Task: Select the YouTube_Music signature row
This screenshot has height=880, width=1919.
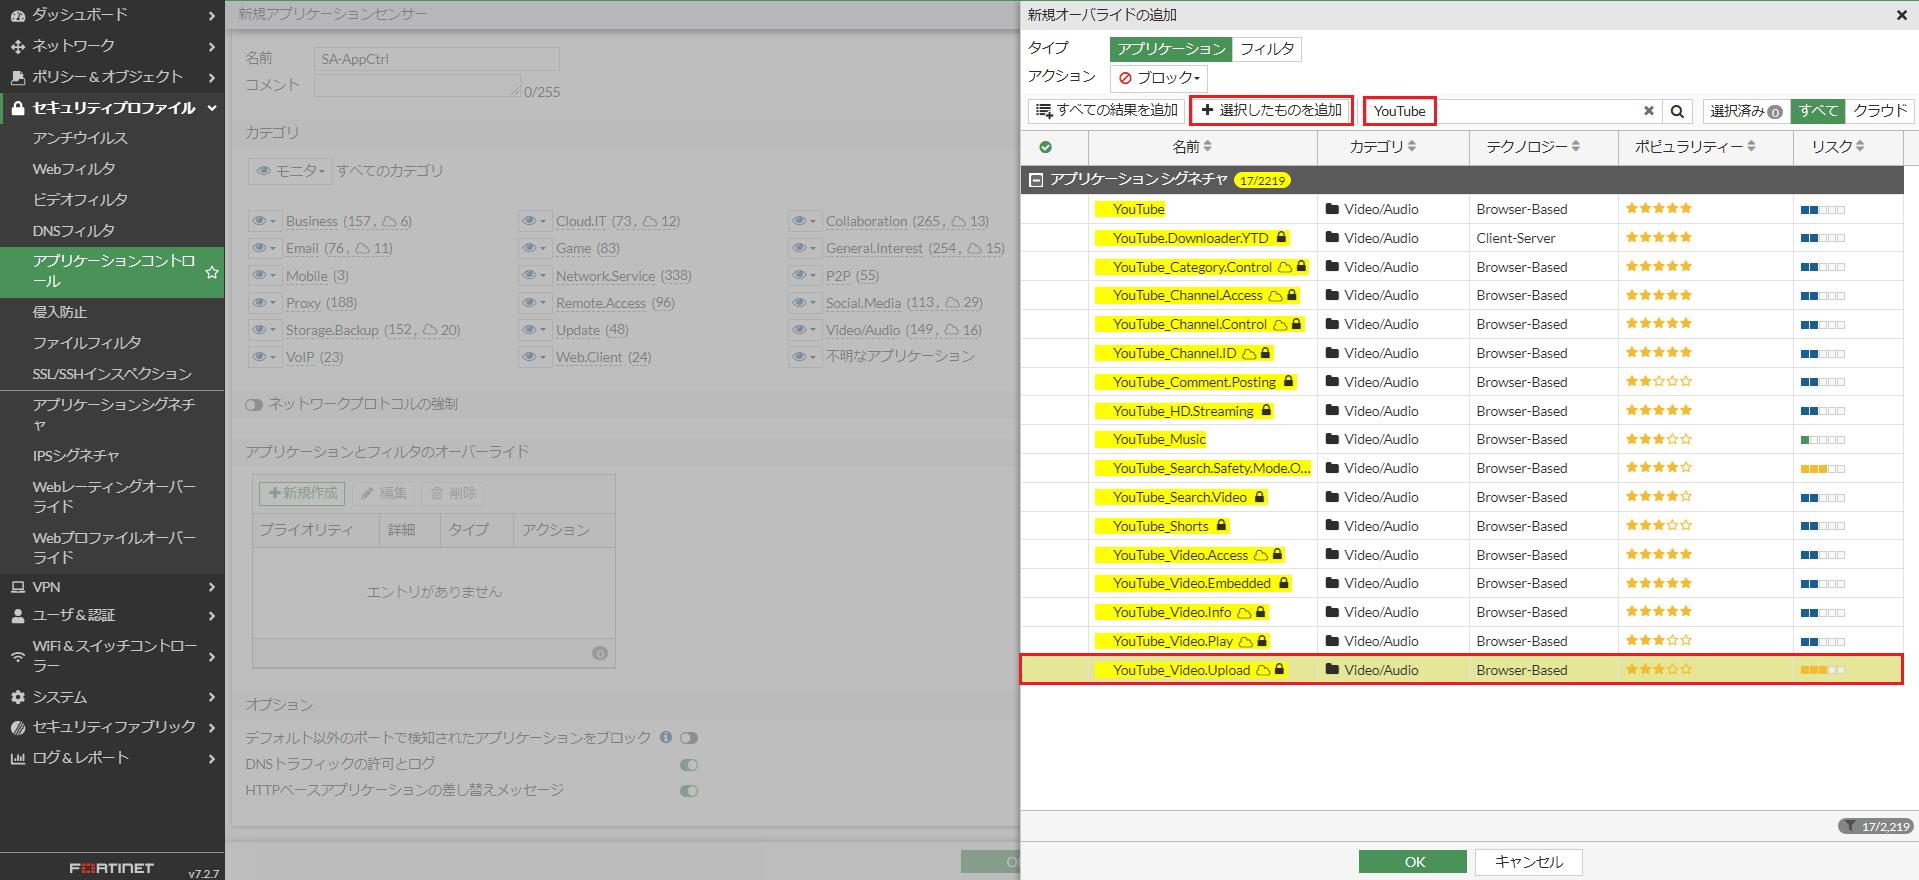Action: tap(1461, 439)
